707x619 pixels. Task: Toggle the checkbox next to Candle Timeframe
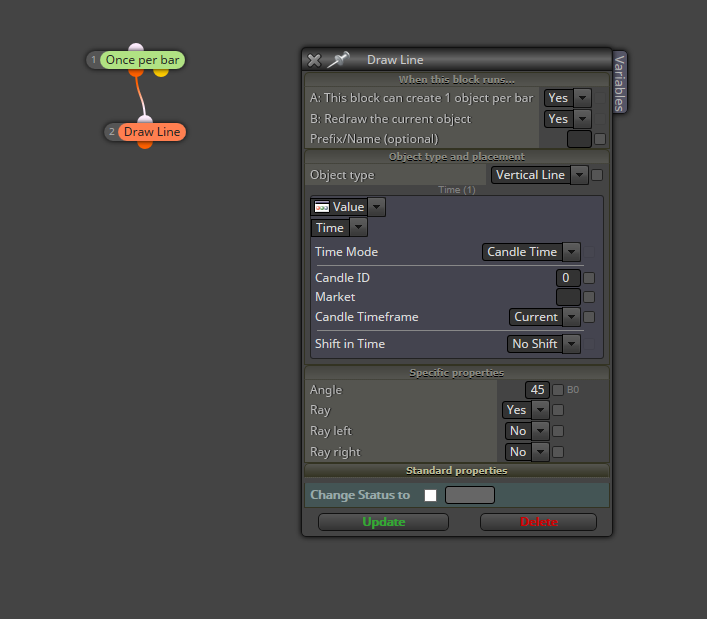click(x=589, y=317)
